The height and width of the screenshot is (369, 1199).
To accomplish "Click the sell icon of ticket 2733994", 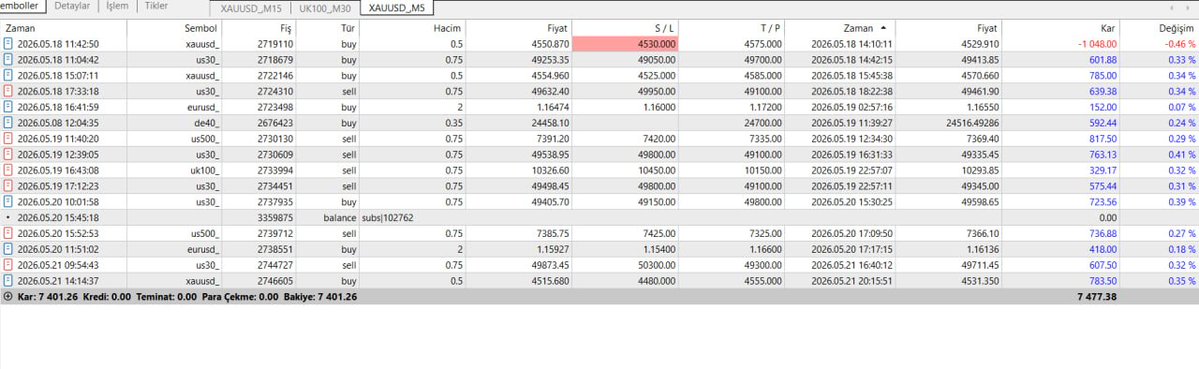I will point(8,170).
